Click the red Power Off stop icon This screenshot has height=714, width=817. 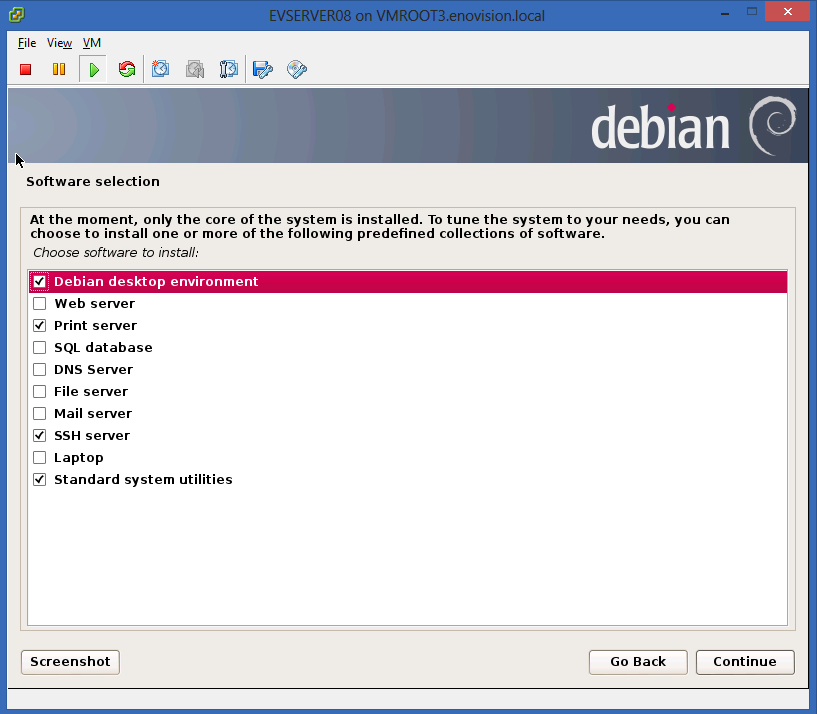[26, 69]
